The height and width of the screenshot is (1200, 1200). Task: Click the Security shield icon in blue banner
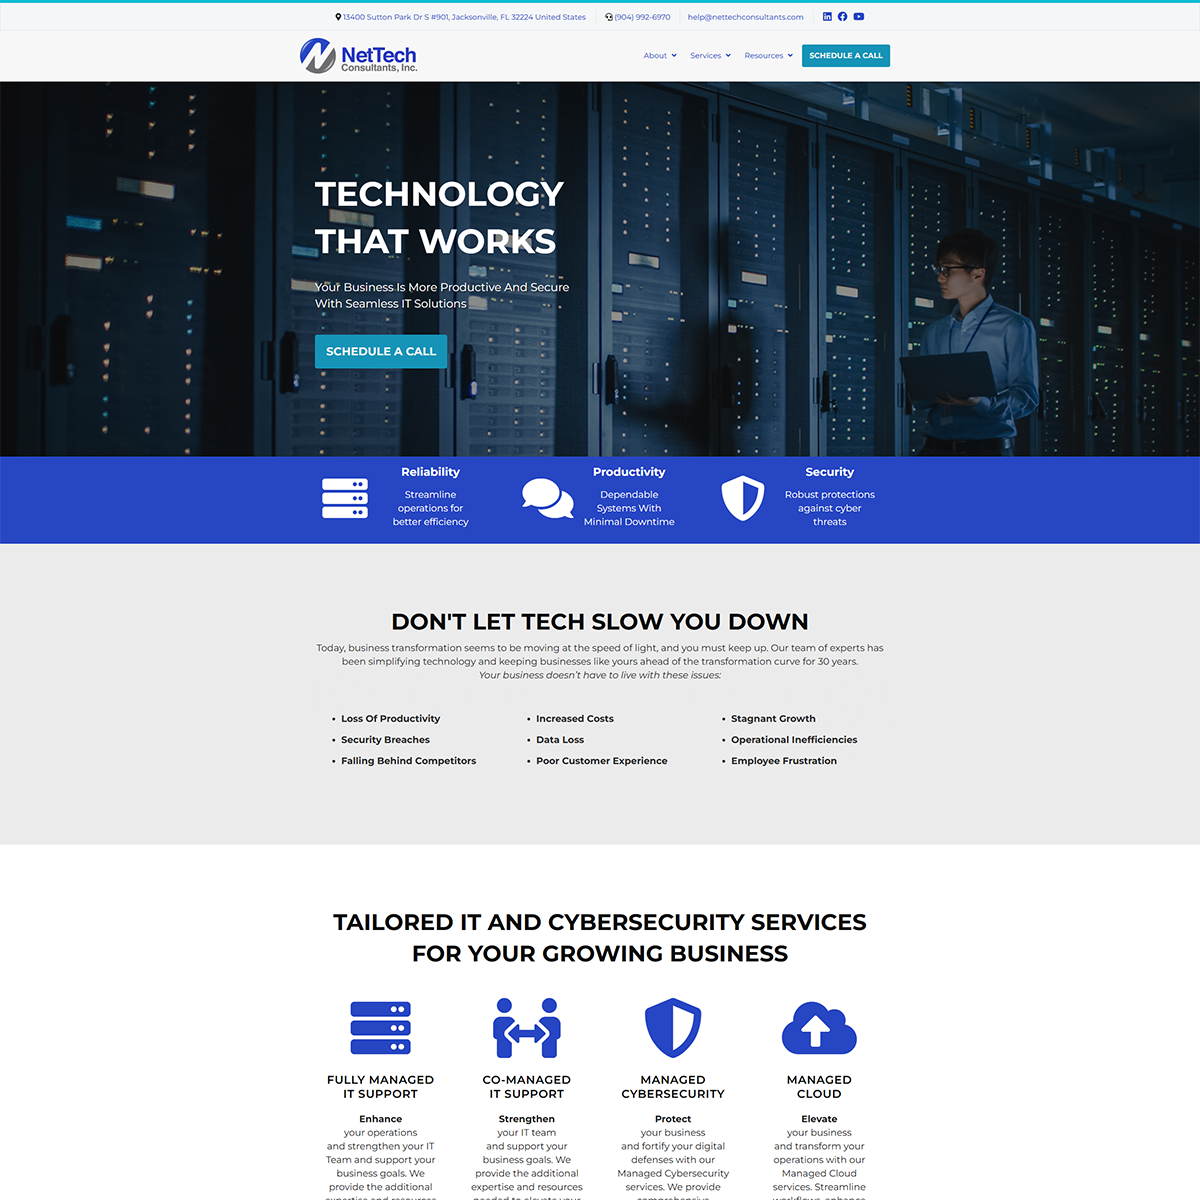pos(743,498)
